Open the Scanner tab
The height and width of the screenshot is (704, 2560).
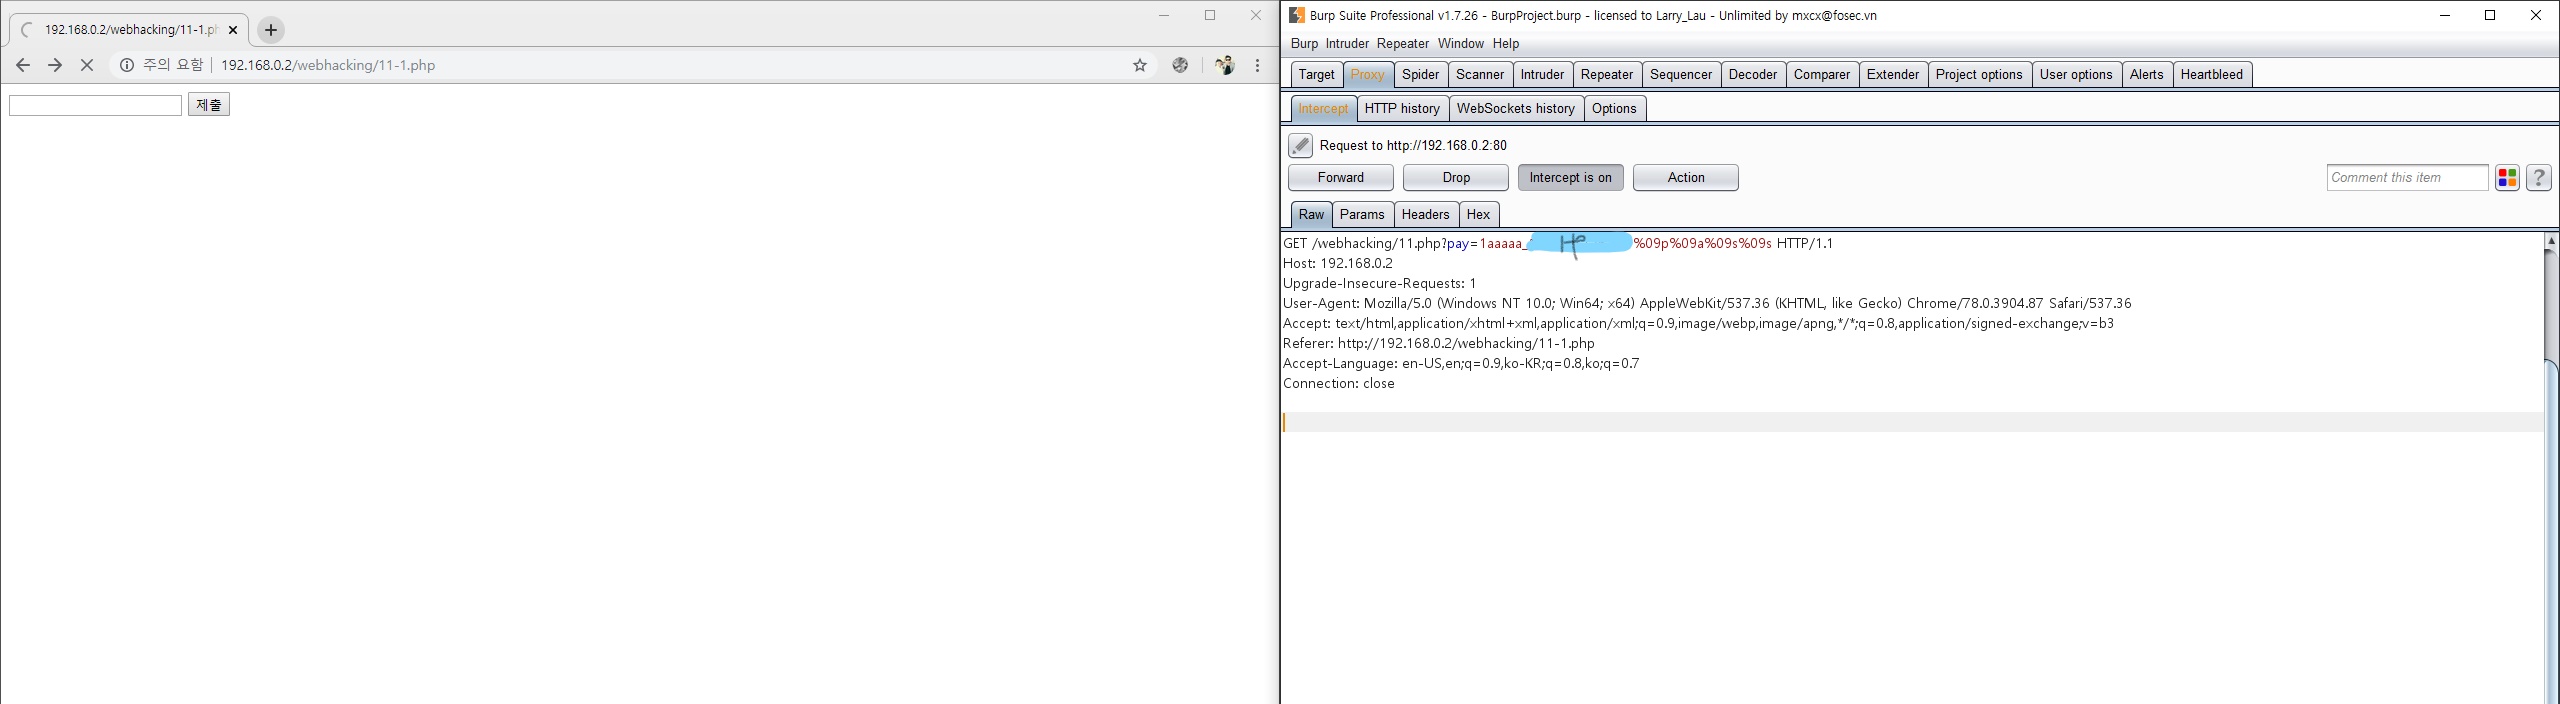[x=1480, y=75]
